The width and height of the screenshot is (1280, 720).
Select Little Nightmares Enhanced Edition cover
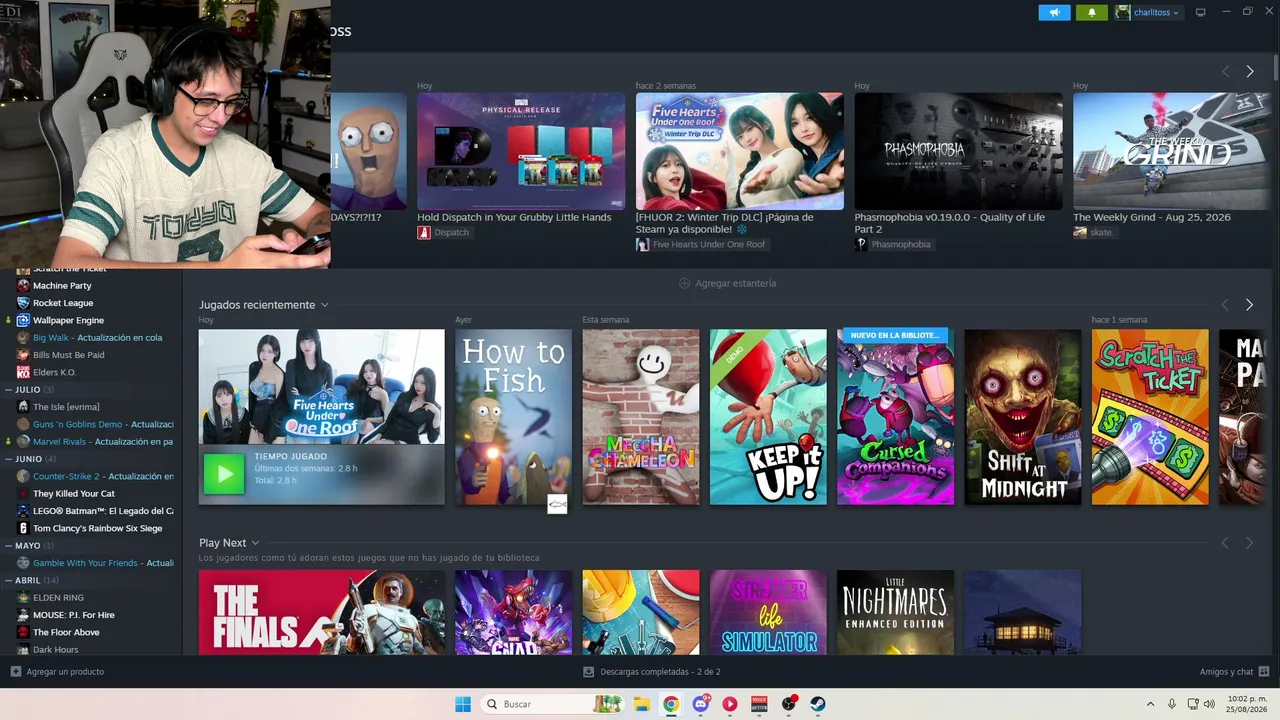pos(895,613)
